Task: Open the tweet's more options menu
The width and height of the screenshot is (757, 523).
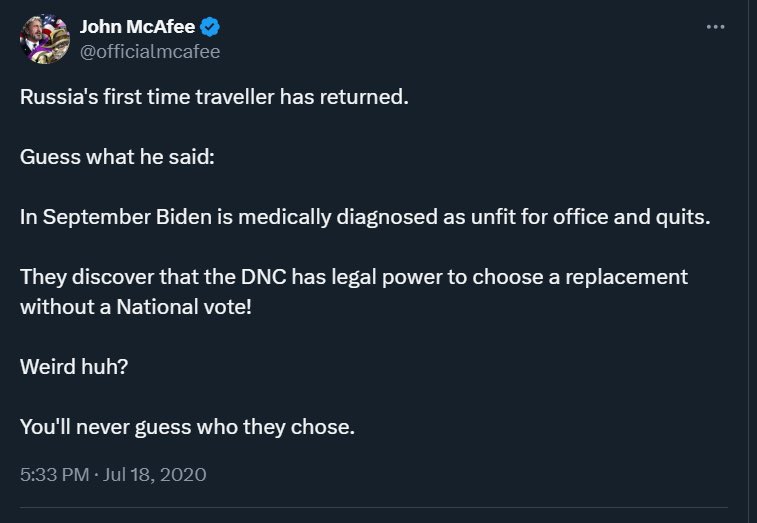Action: 715,26
